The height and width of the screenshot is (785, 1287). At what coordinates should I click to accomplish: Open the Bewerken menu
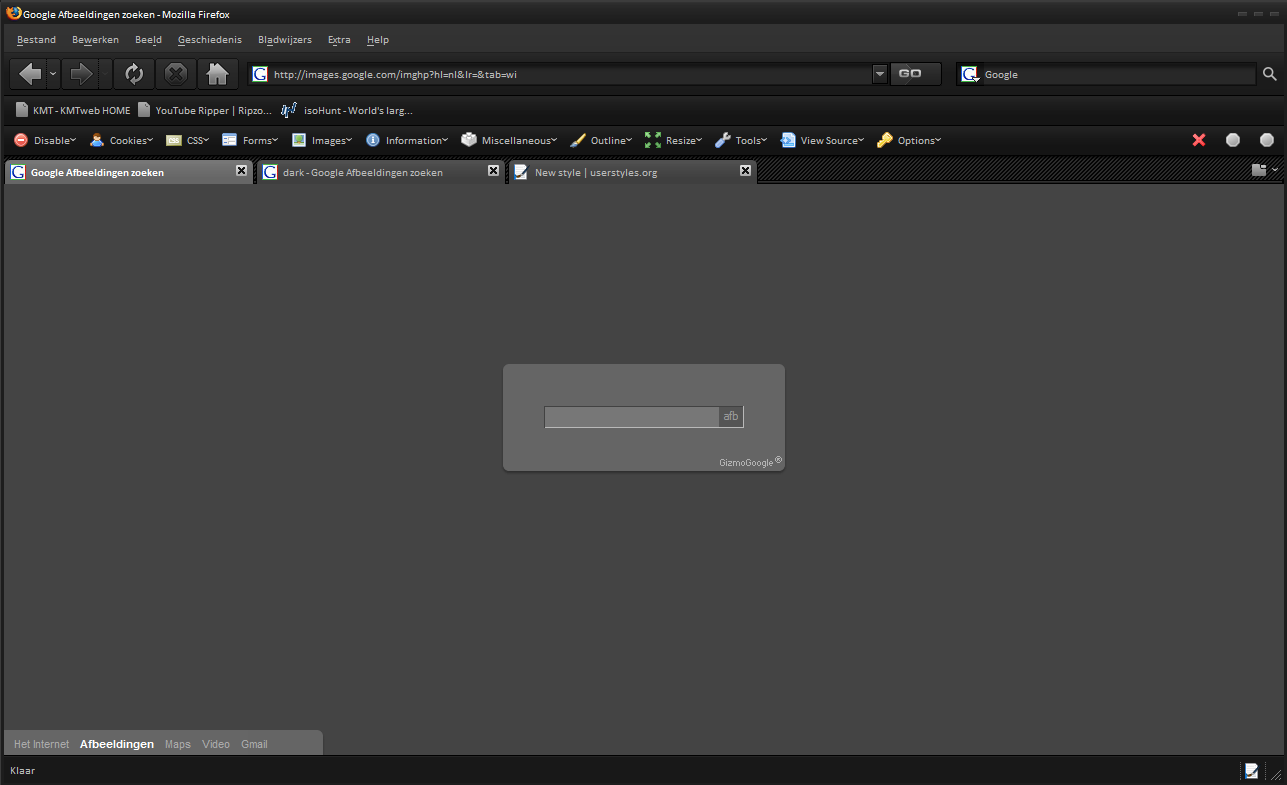coord(95,40)
